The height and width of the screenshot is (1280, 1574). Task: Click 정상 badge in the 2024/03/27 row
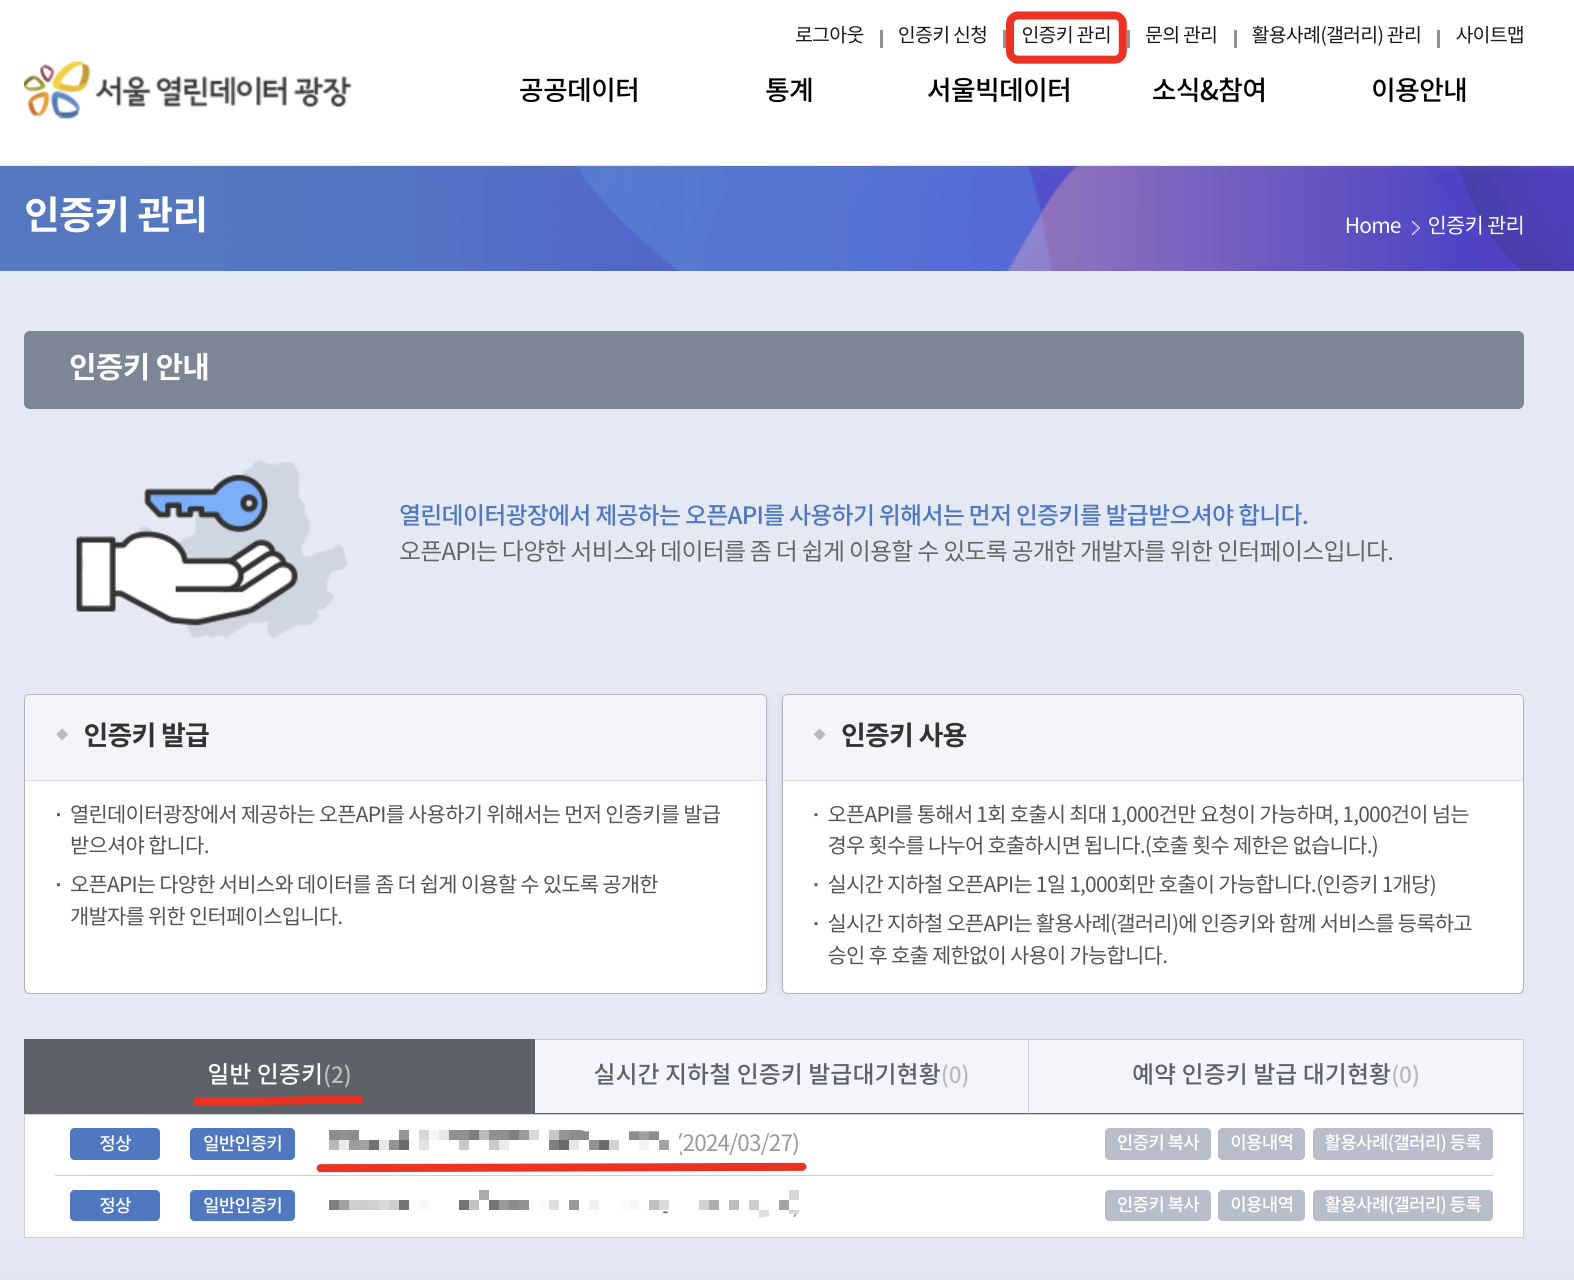[x=115, y=1143]
